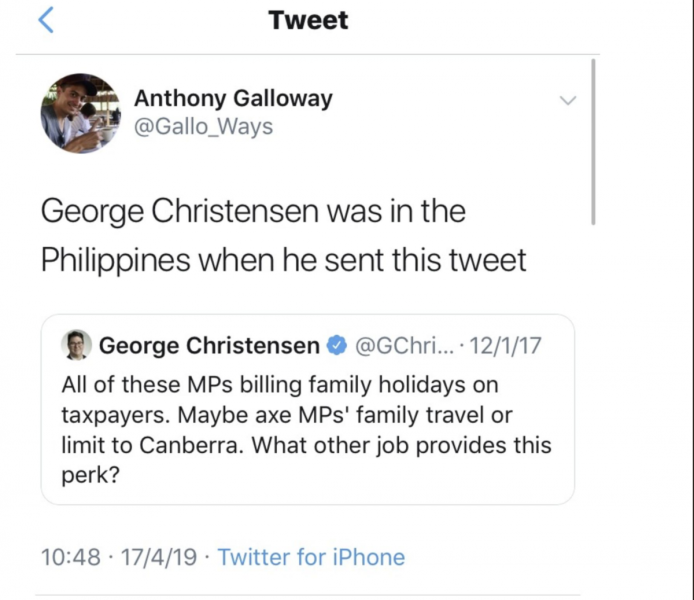Open the Twitter for iPhone source link

pyautogui.click(x=311, y=557)
